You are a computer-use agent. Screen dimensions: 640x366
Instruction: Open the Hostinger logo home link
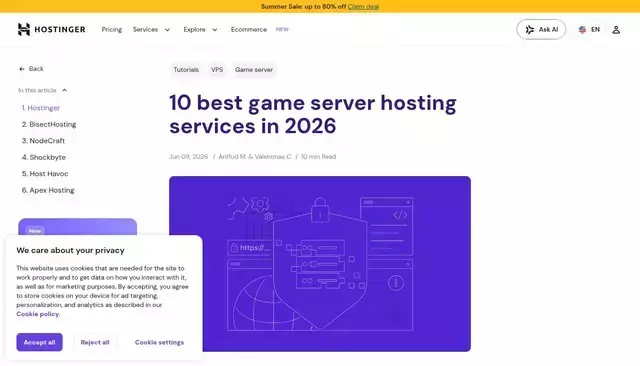(51, 29)
